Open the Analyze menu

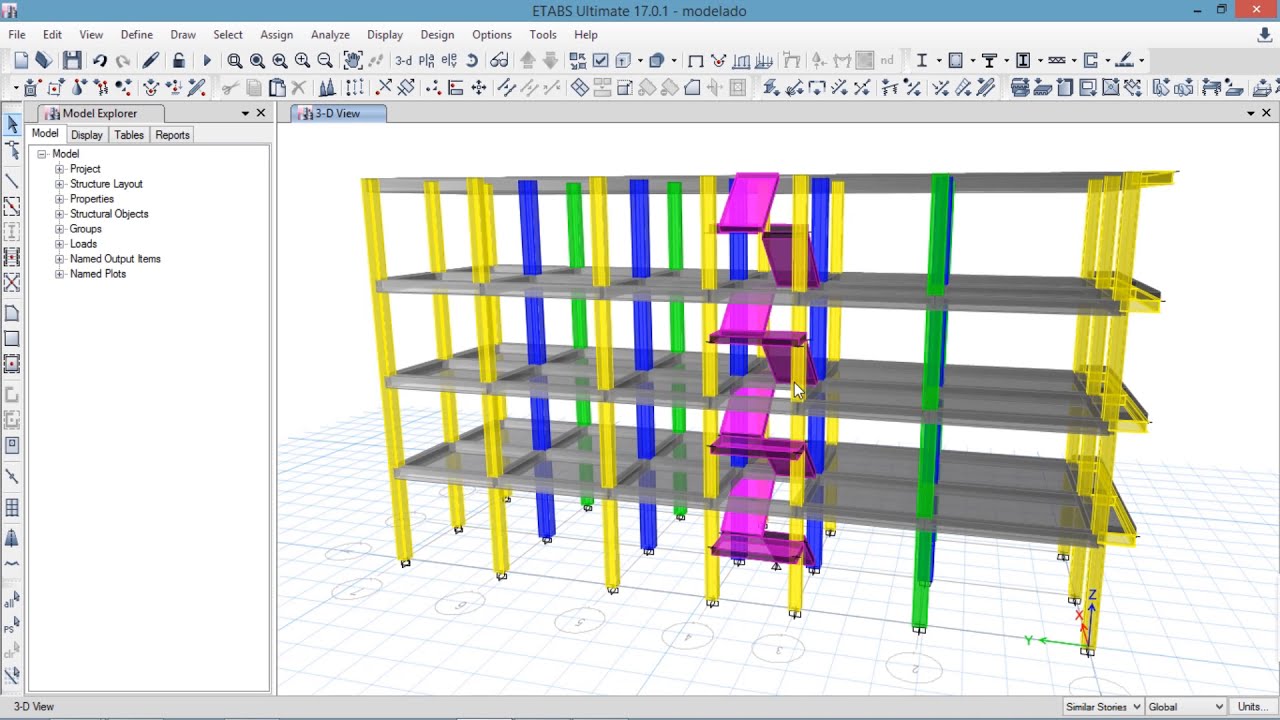[330, 34]
